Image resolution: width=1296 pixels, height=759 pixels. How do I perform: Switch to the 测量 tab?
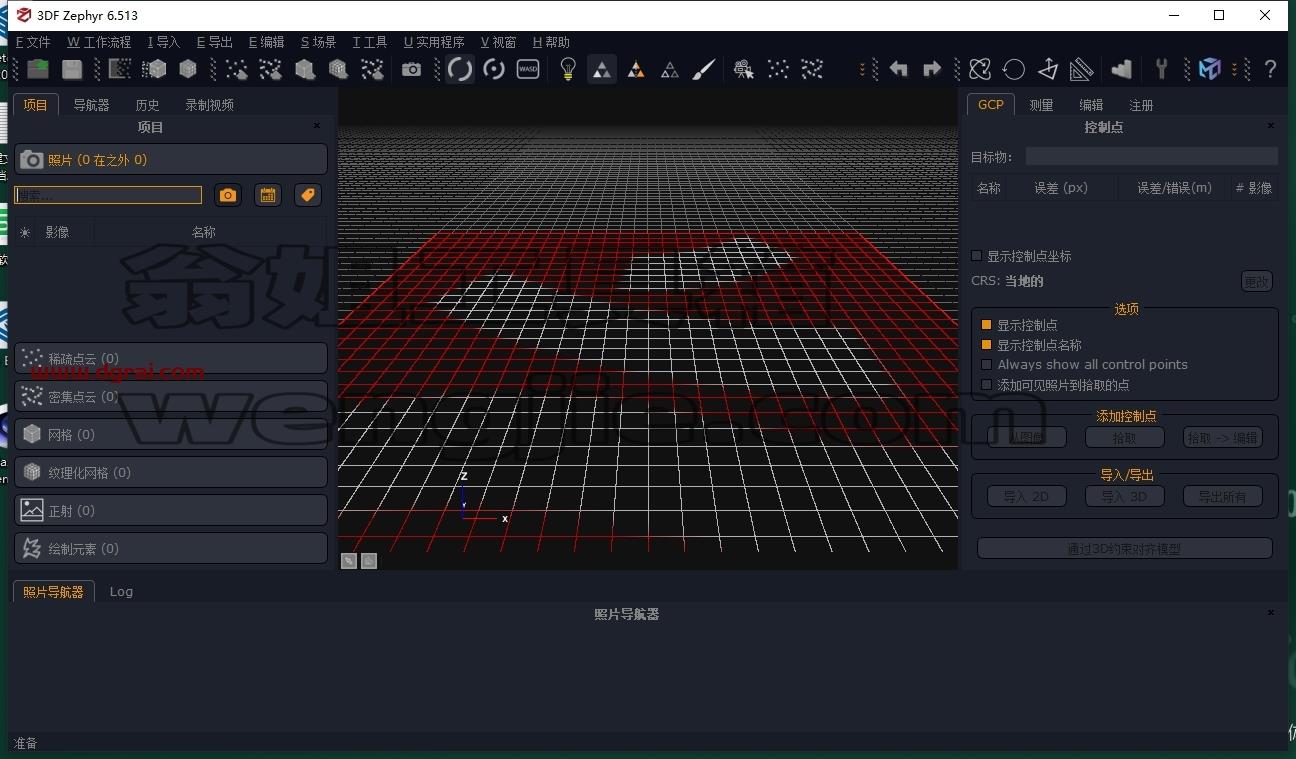pos(1041,105)
